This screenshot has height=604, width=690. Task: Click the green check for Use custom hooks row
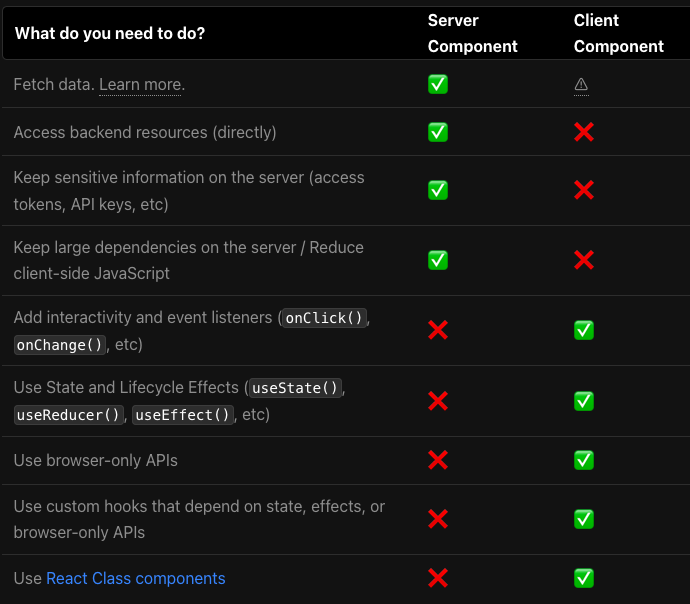[x=584, y=519]
